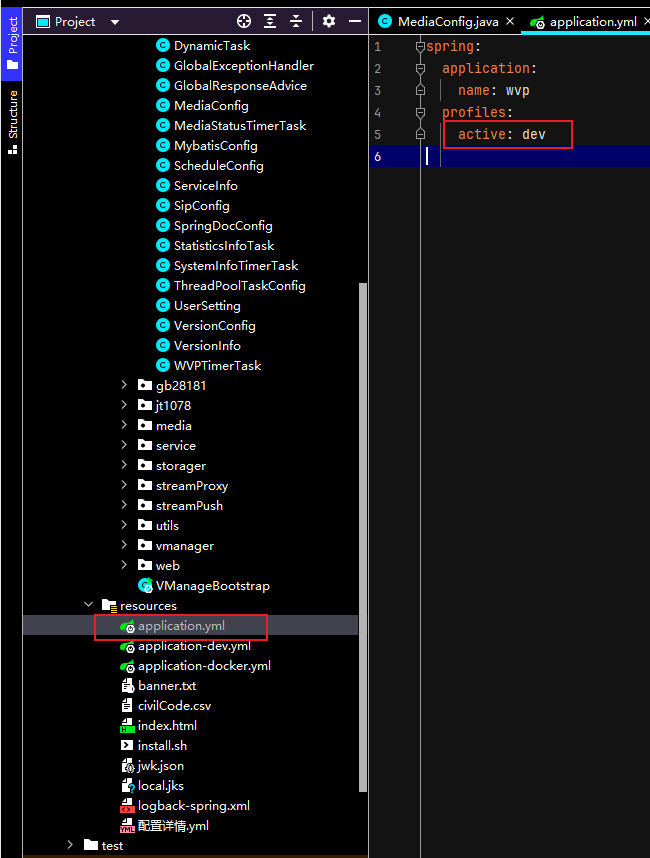The width and height of the screenshot is (650, 858).
Task: Expand the test folder chevron
Action: (x=70, y=845)
